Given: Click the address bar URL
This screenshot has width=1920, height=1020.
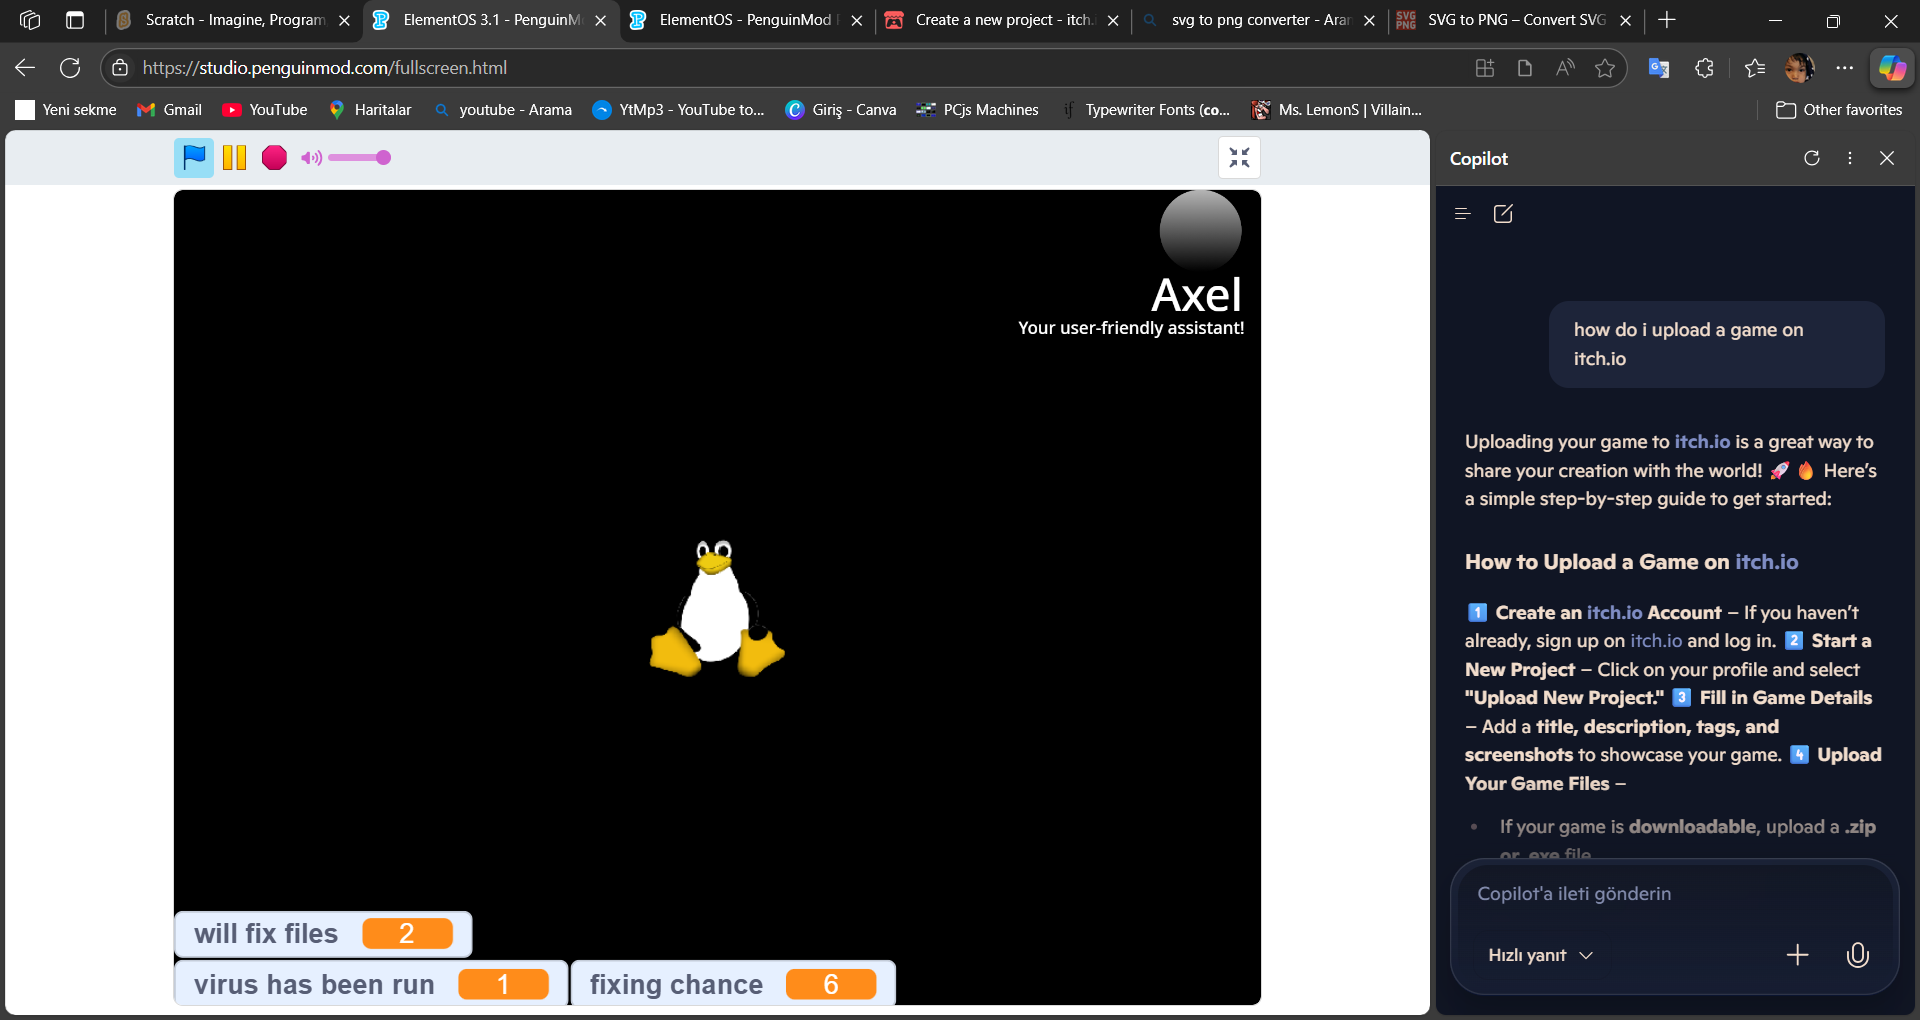Looking at the screenshot, I should pos(325,67).
